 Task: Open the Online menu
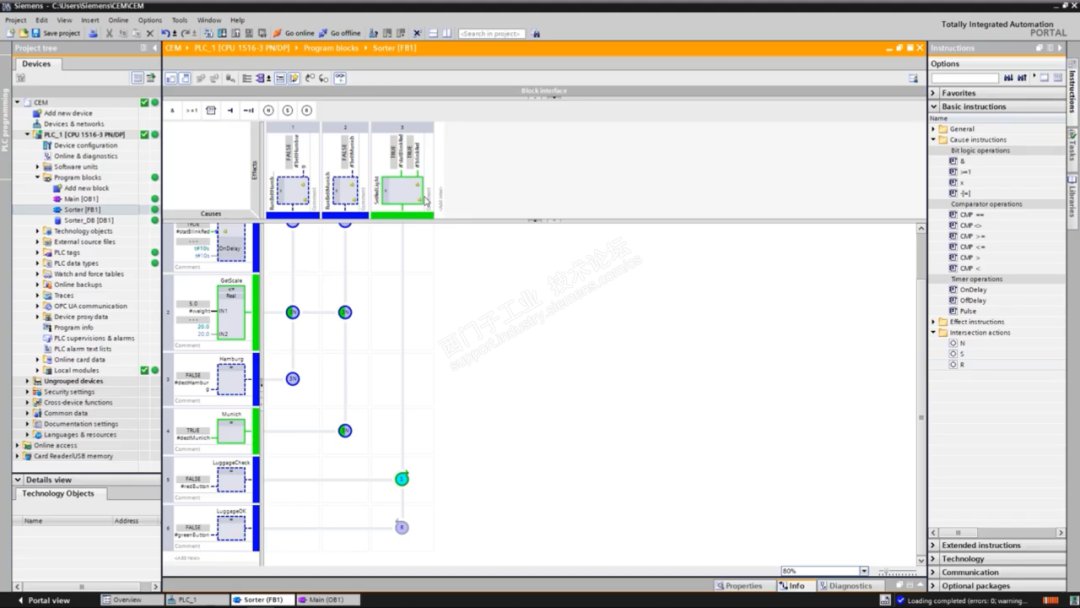(x=118, y=20)
